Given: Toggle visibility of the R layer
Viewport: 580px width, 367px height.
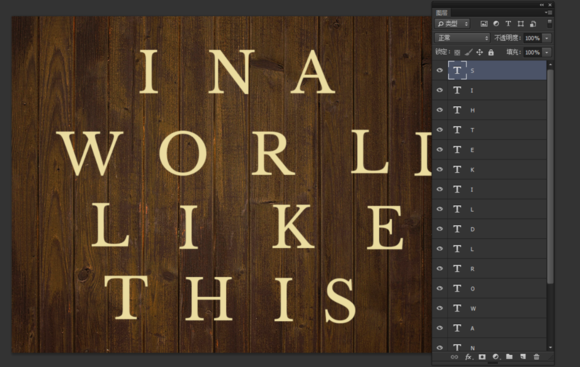Looking at the screenshot, I should [439, 269].
